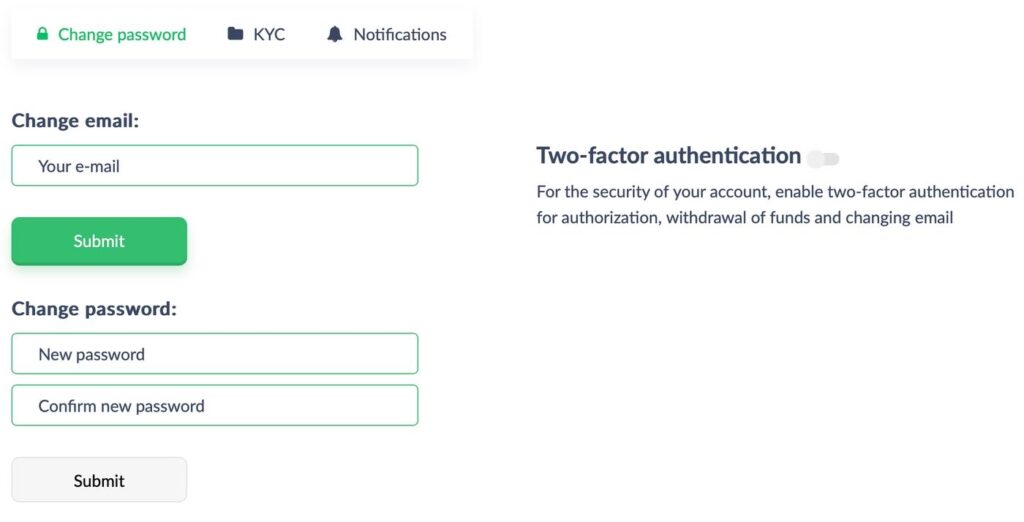Click the 'For the security of your account' line
This screenshot has width=1024, height=522.
tap(775, 192)
